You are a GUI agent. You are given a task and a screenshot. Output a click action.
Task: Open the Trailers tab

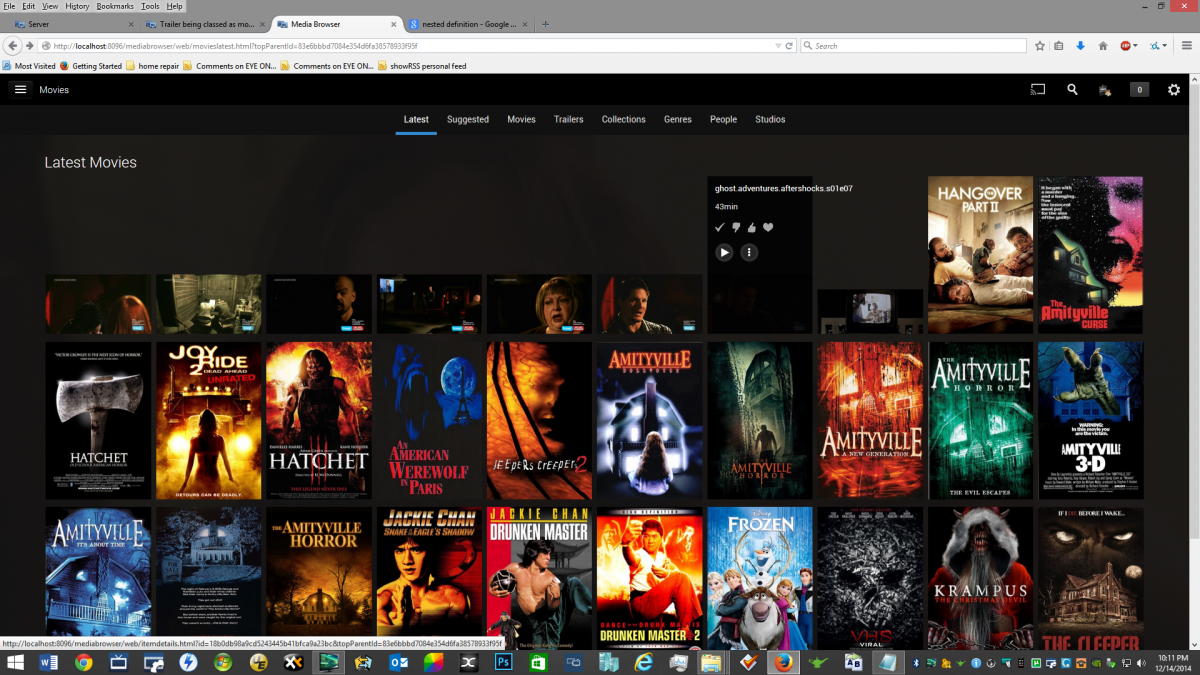(x=569, y=119)
